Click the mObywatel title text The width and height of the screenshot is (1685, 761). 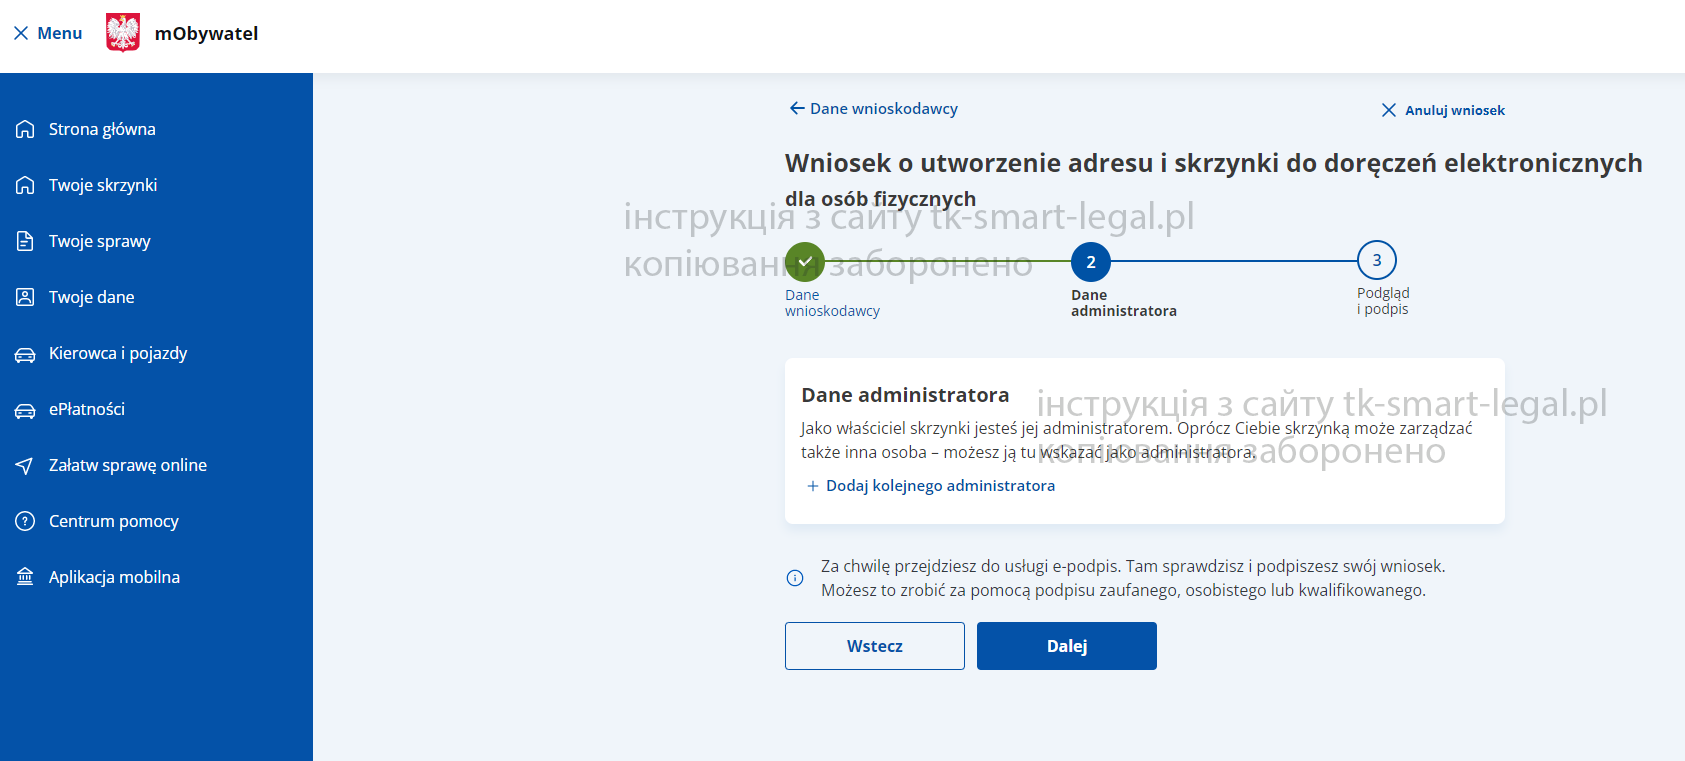[x=206, y=33]
